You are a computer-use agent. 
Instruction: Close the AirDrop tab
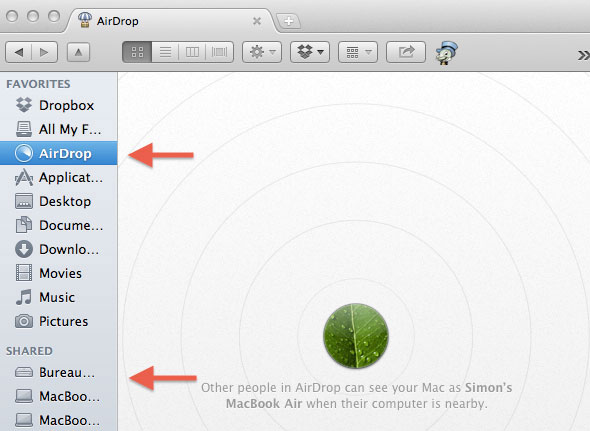coord(257,21)
